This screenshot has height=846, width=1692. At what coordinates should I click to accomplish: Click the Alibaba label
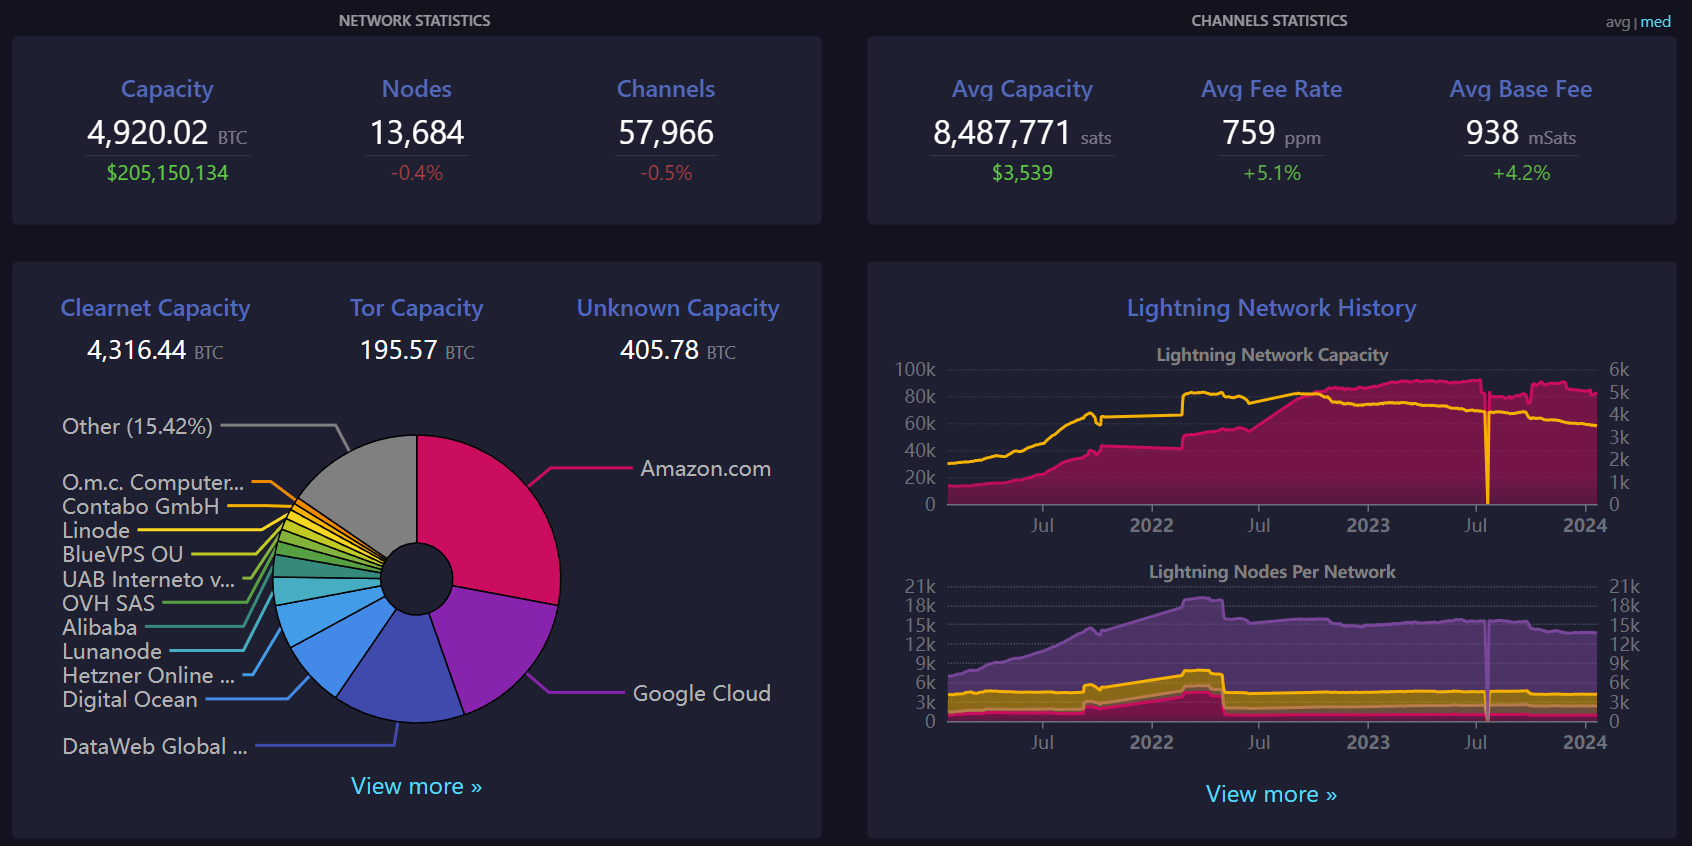(100, 627)
